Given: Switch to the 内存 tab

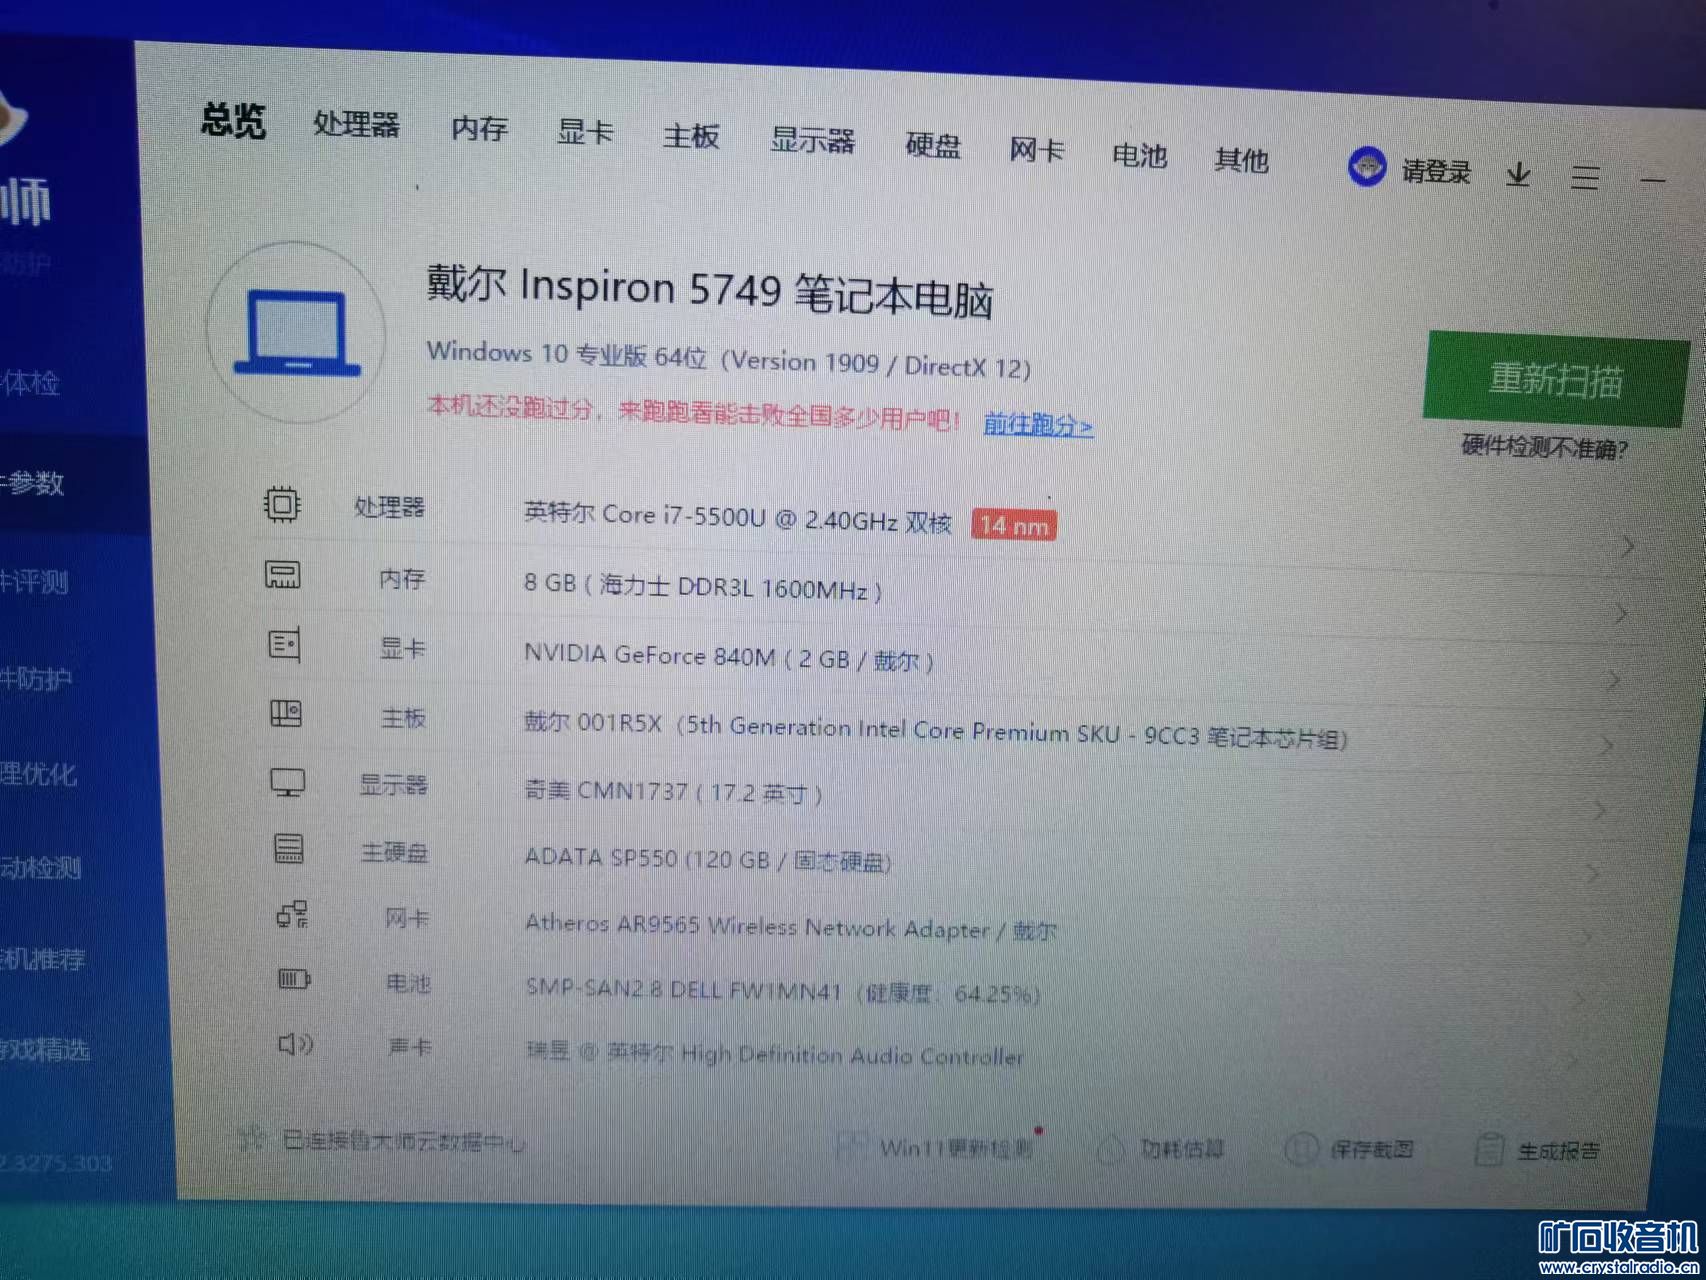Looking at the screenshot, I should pyautogui.click(x=479, y=129).
